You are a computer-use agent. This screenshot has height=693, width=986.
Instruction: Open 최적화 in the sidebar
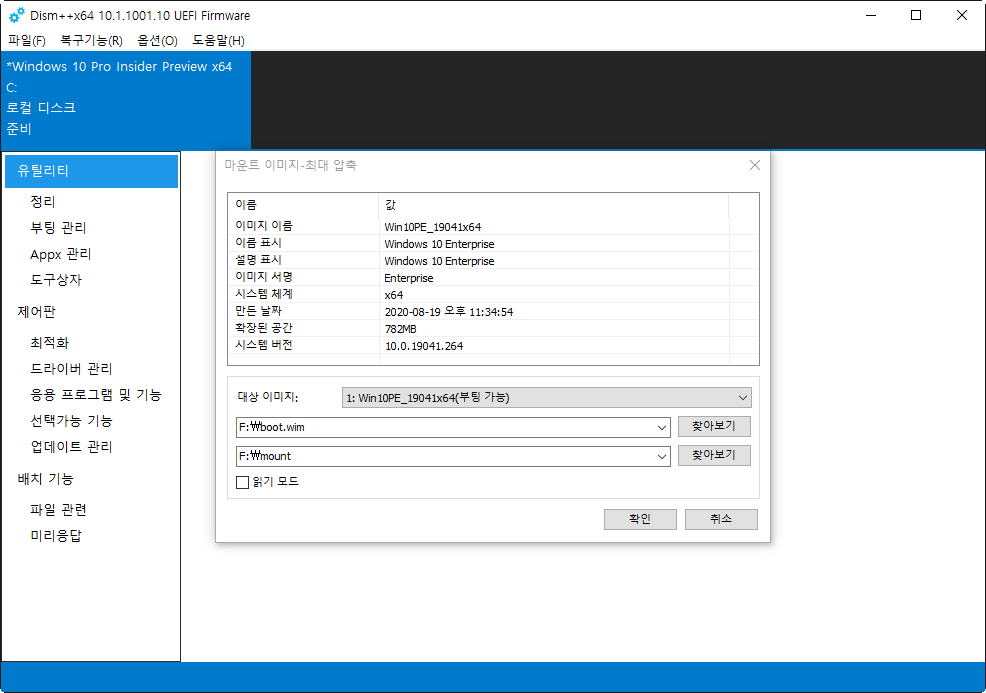50,343
